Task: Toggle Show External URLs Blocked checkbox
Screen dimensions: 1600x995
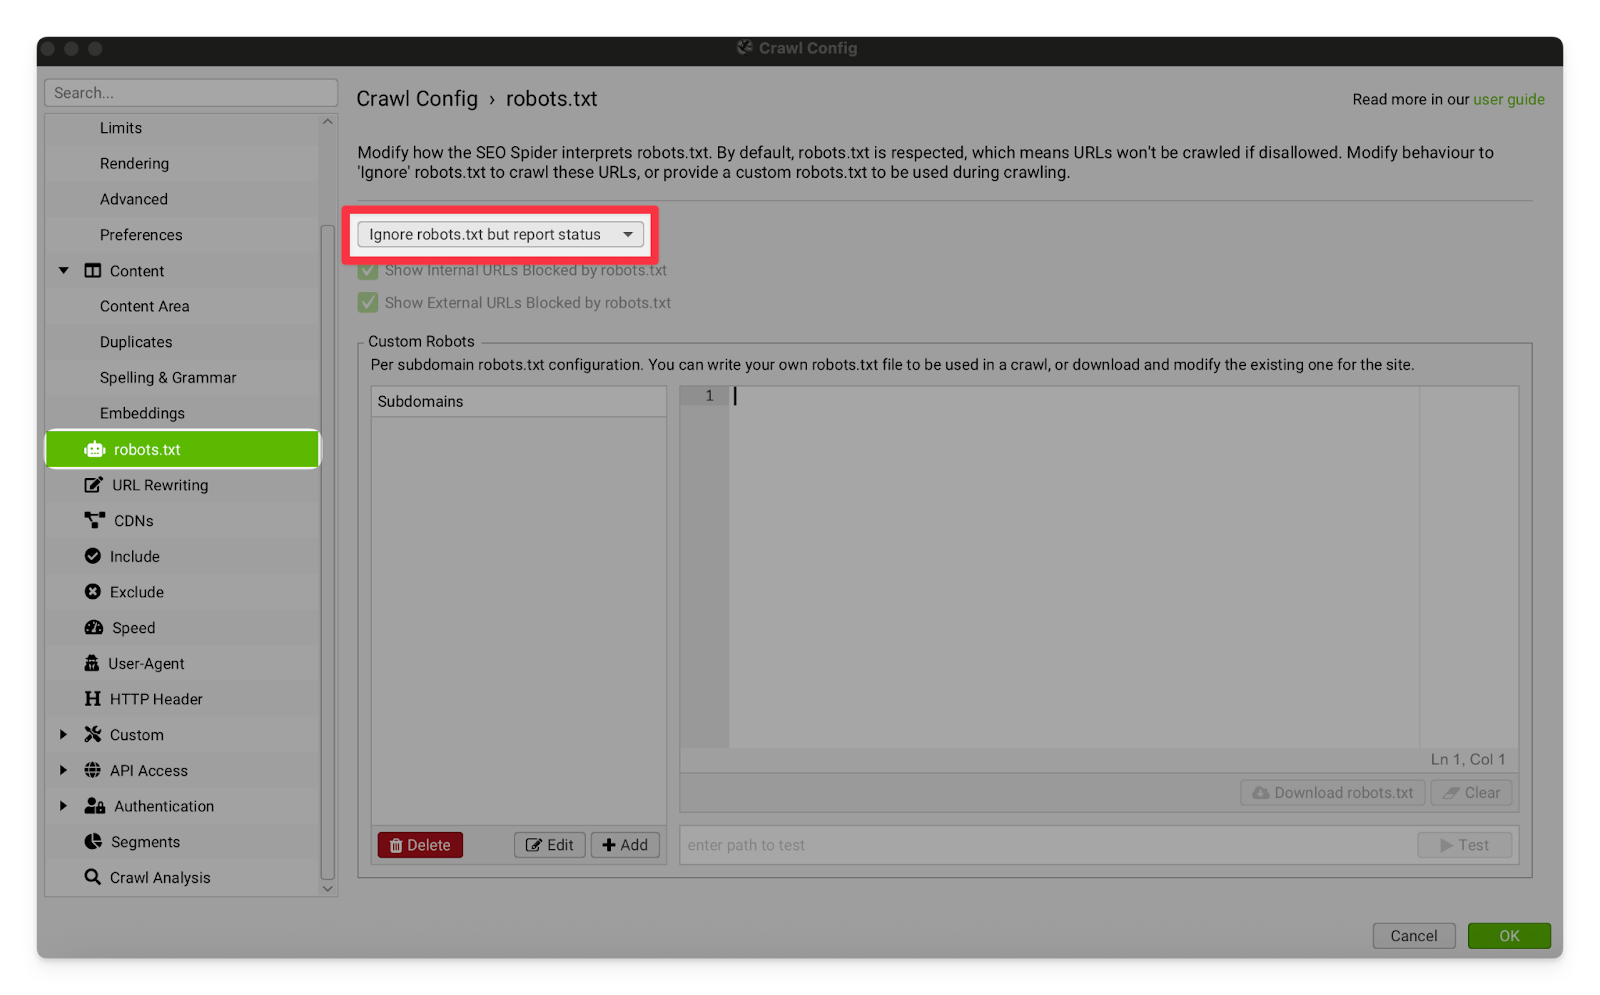Action: [x=368, y=303]
